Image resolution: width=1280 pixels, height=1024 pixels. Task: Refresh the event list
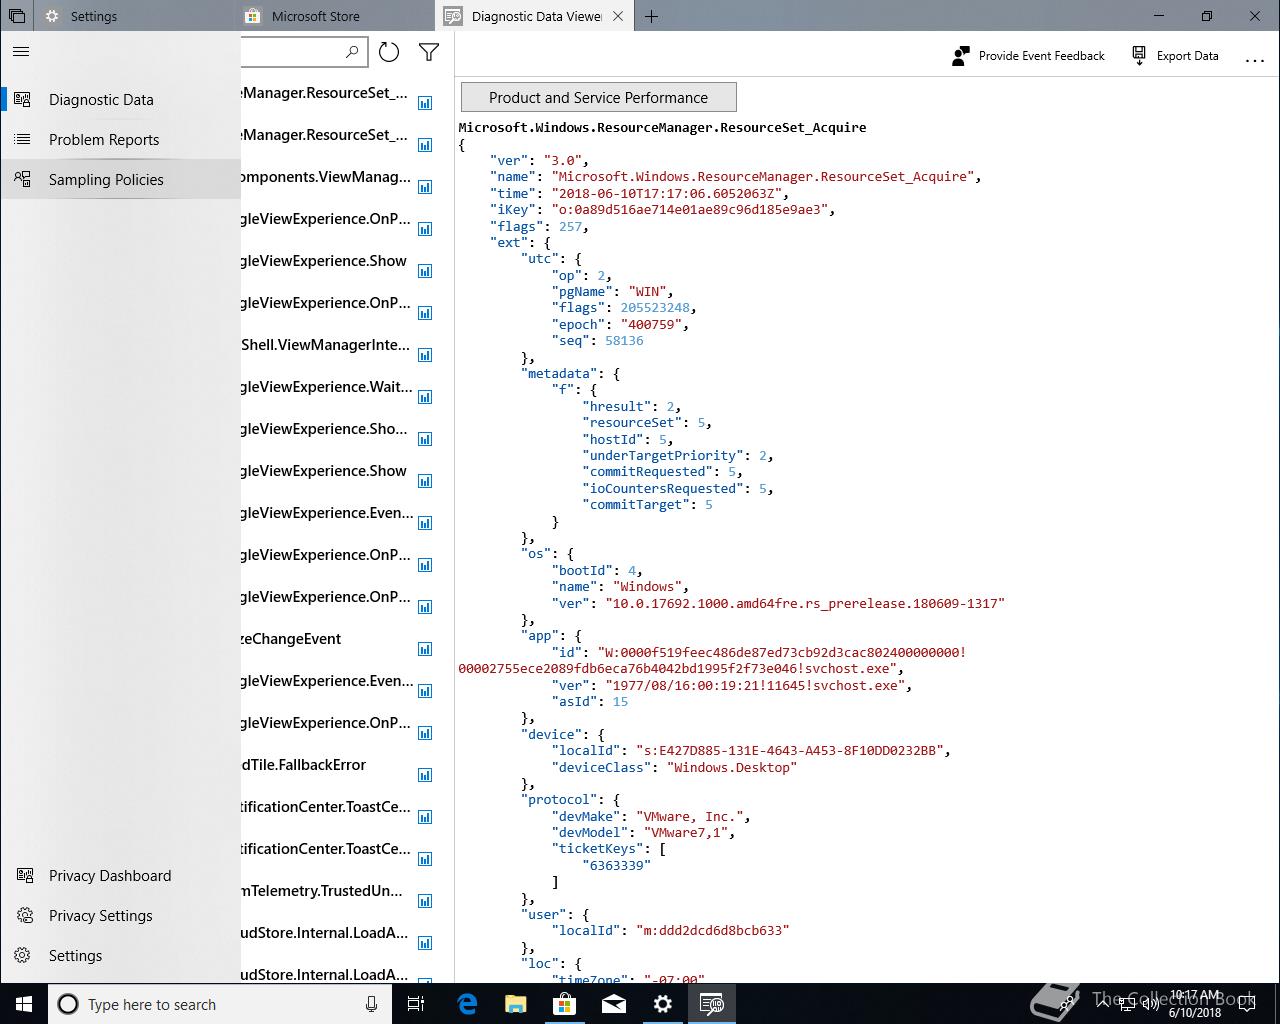[389, 52]
